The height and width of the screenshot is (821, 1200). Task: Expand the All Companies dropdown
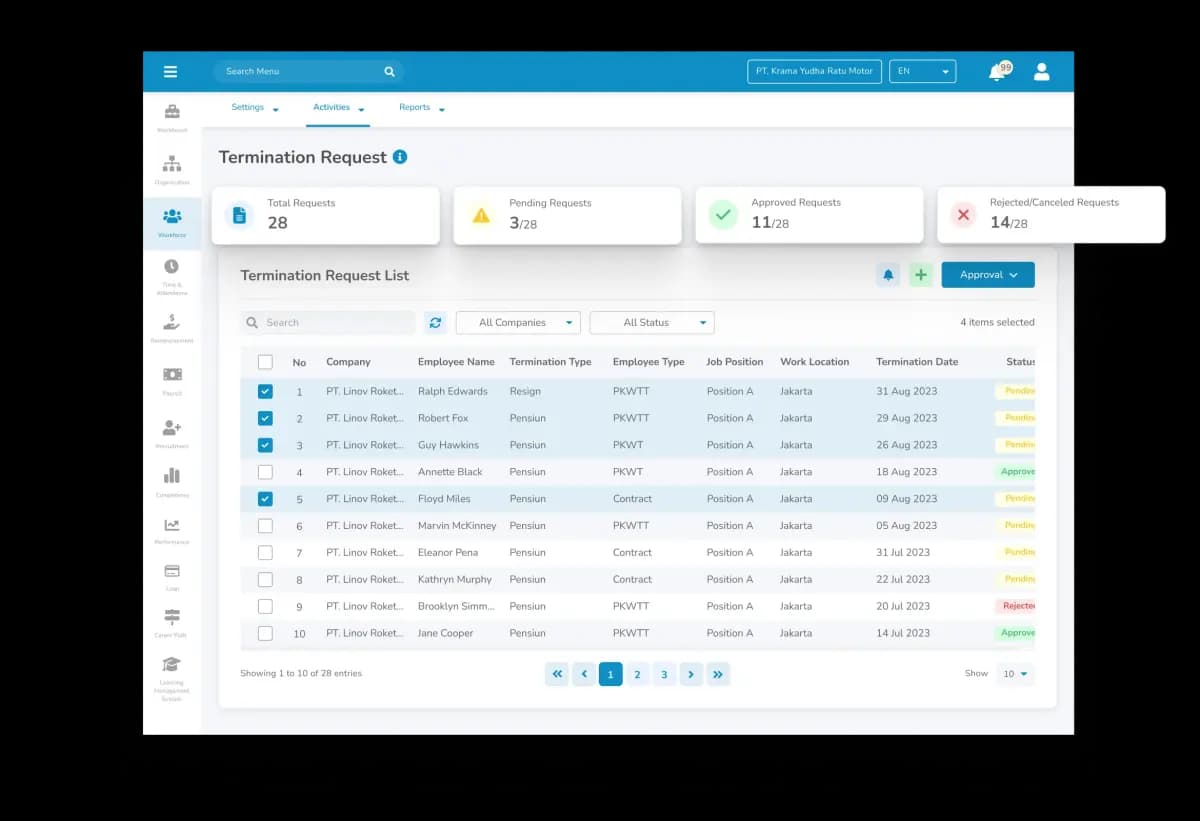(518, 322)
